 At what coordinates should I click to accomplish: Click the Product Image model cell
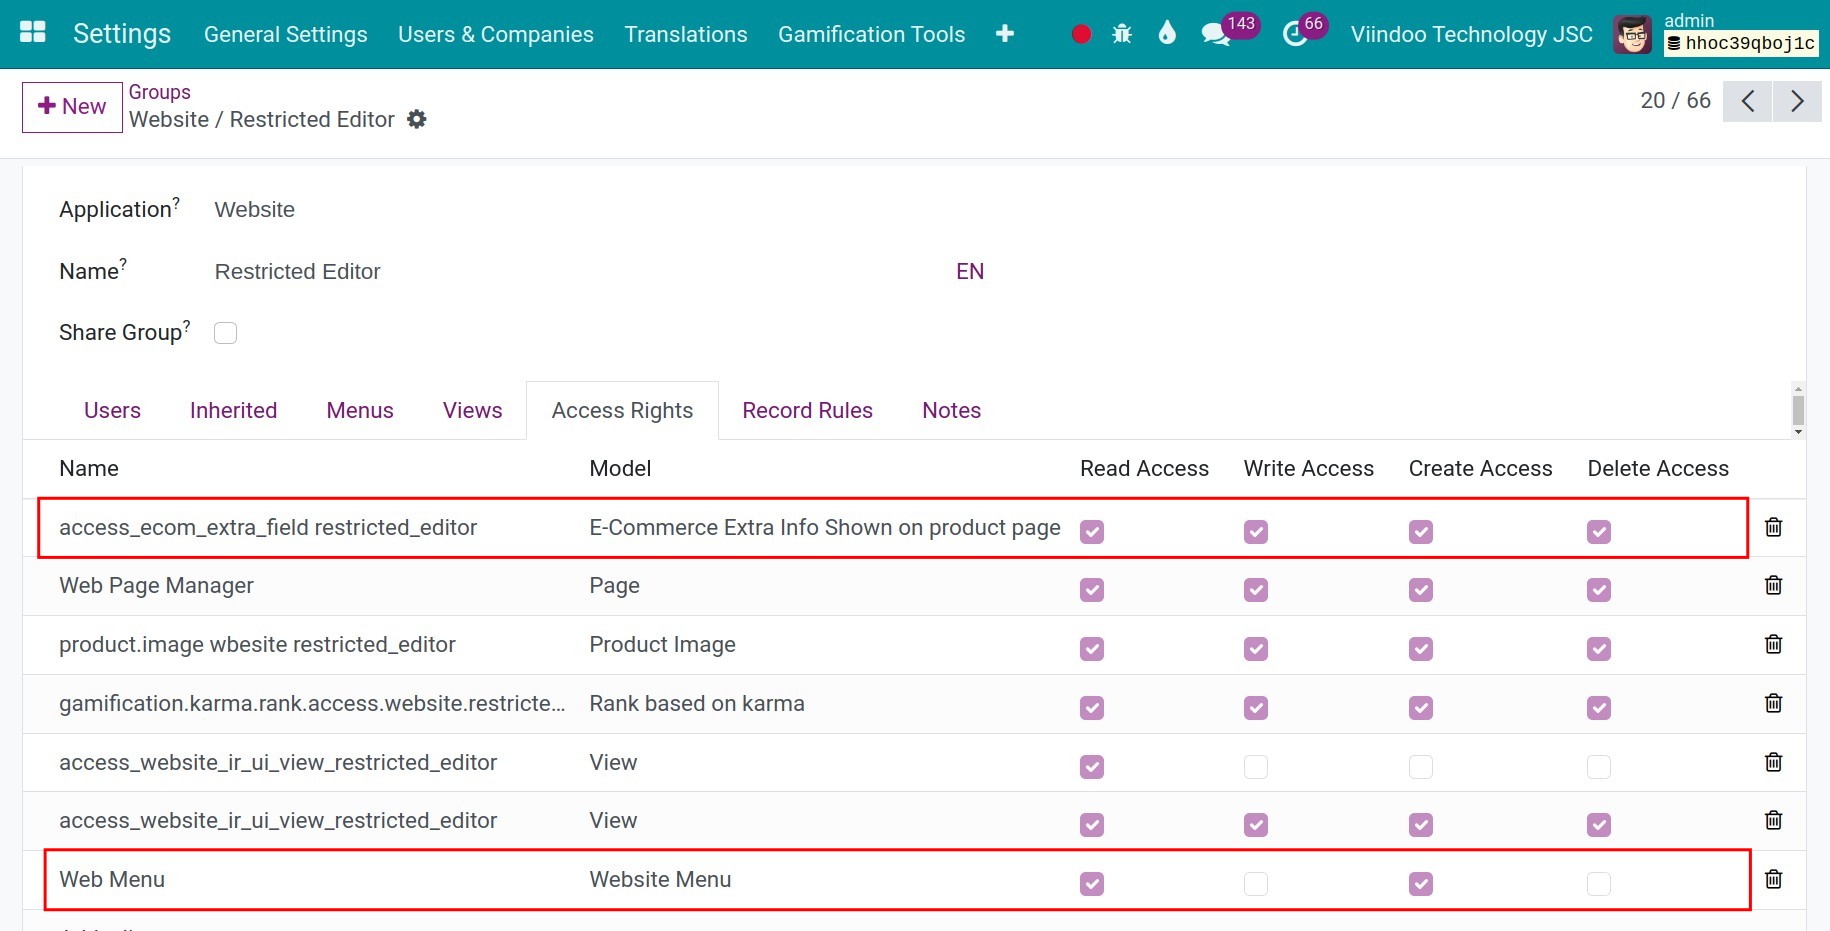click(662, 644)
